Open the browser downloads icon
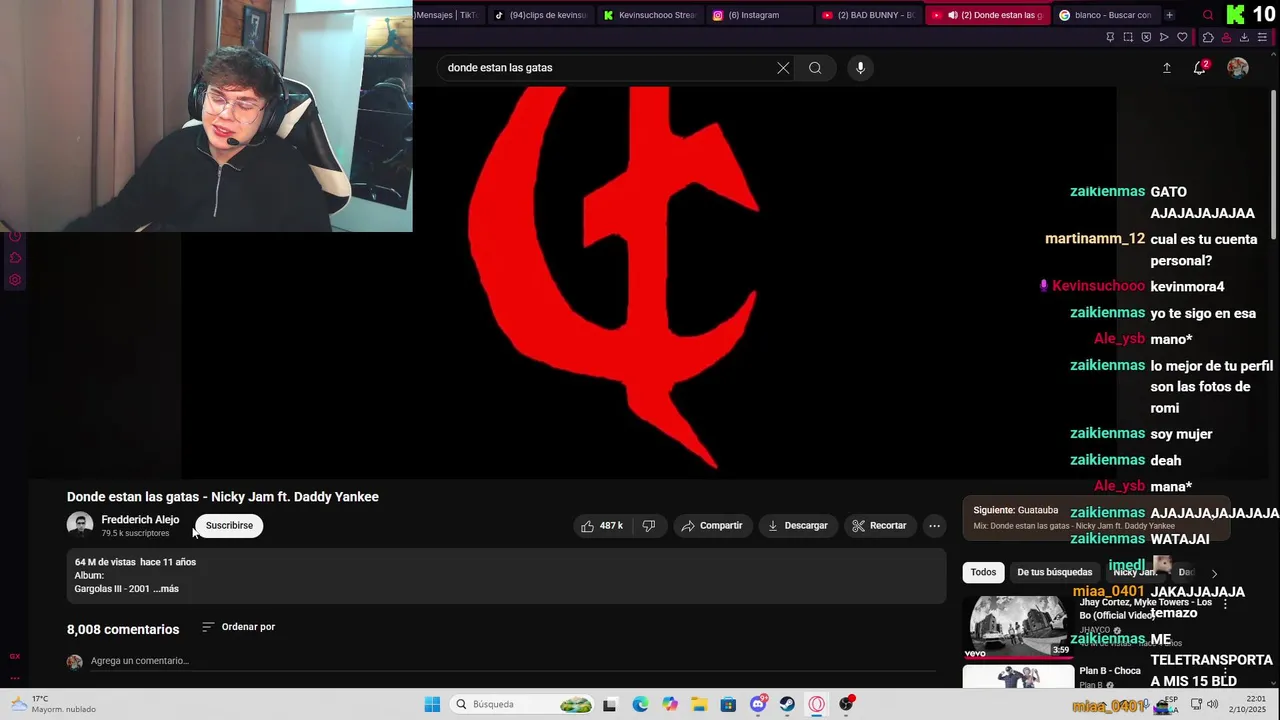The width and height of the screenshot is (1280, 720). pos(1244,38)
